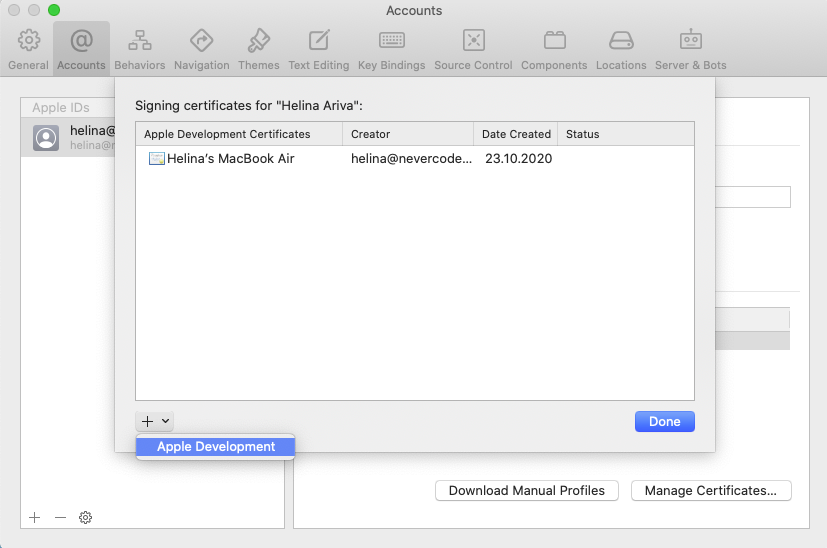Image resolution: width=827 pixels, height=548 pixels.
Task: Select the Accounts preferences tab
Action: pyautogui.click(x=81, y=50)
